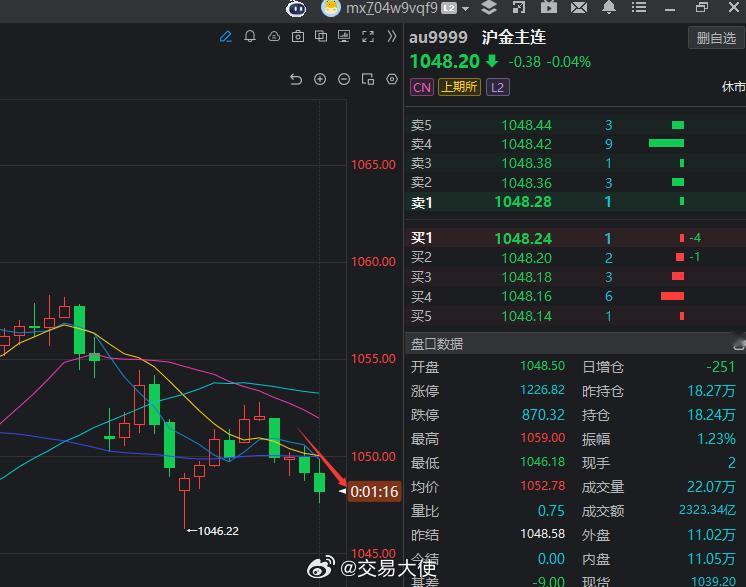The image size is (746, 587).
Task: Select the 卖5 ask price 1048.44
Action: [x=526, y=125]
